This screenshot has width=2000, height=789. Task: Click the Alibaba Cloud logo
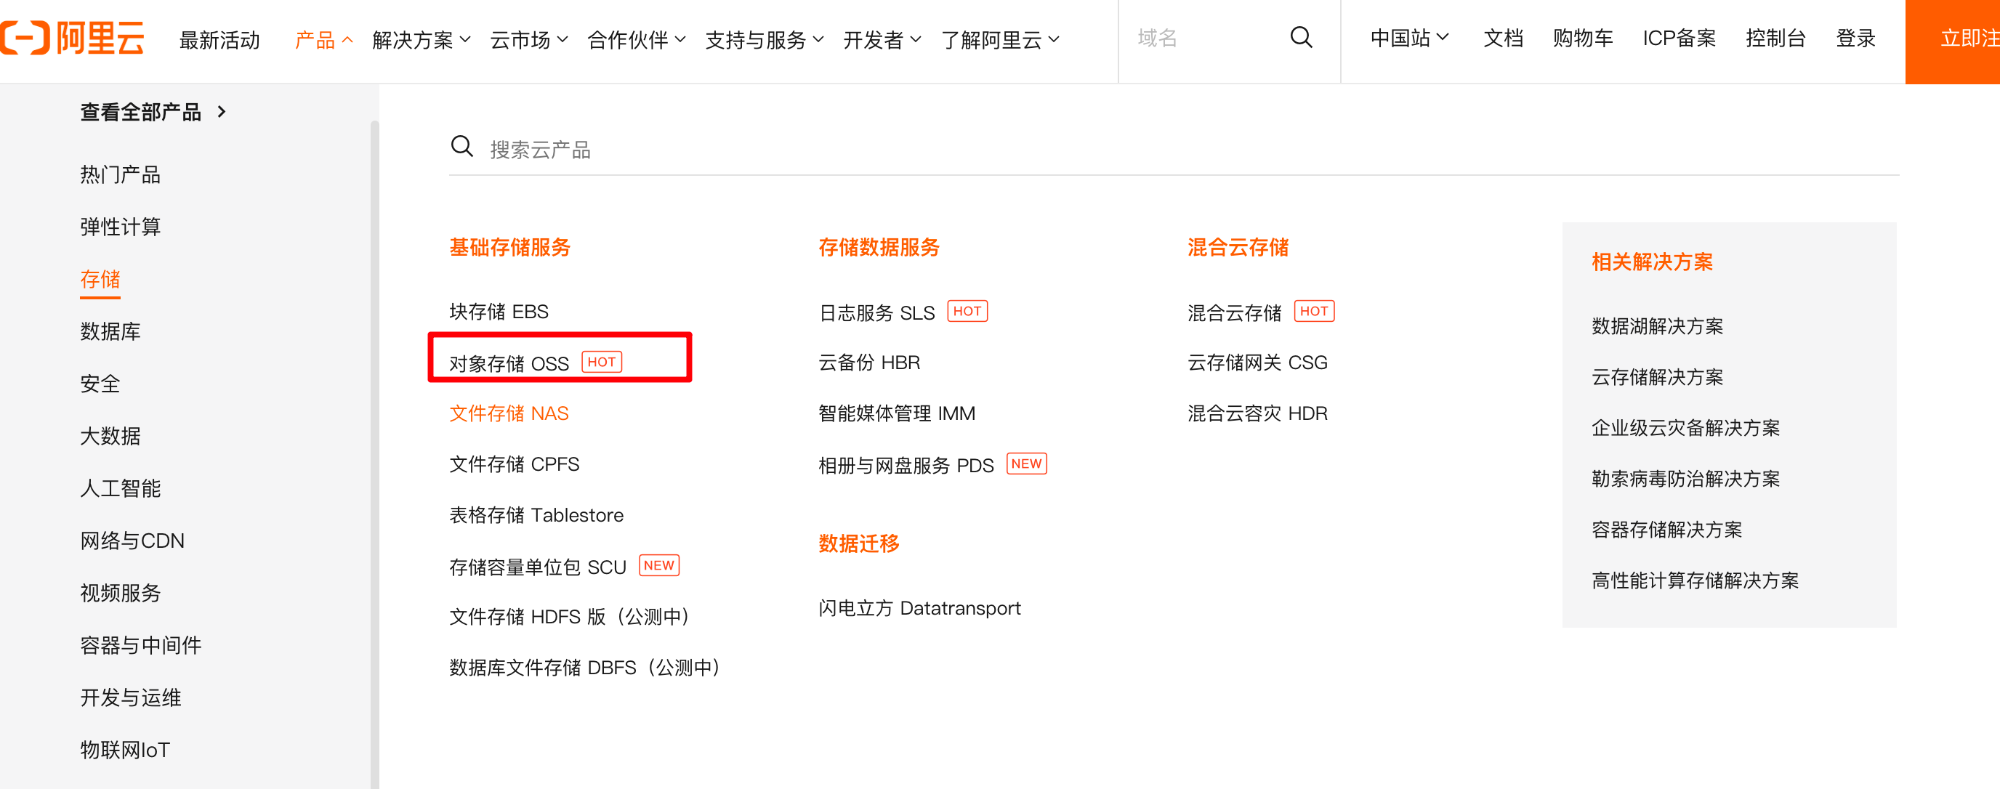[72, 39]
